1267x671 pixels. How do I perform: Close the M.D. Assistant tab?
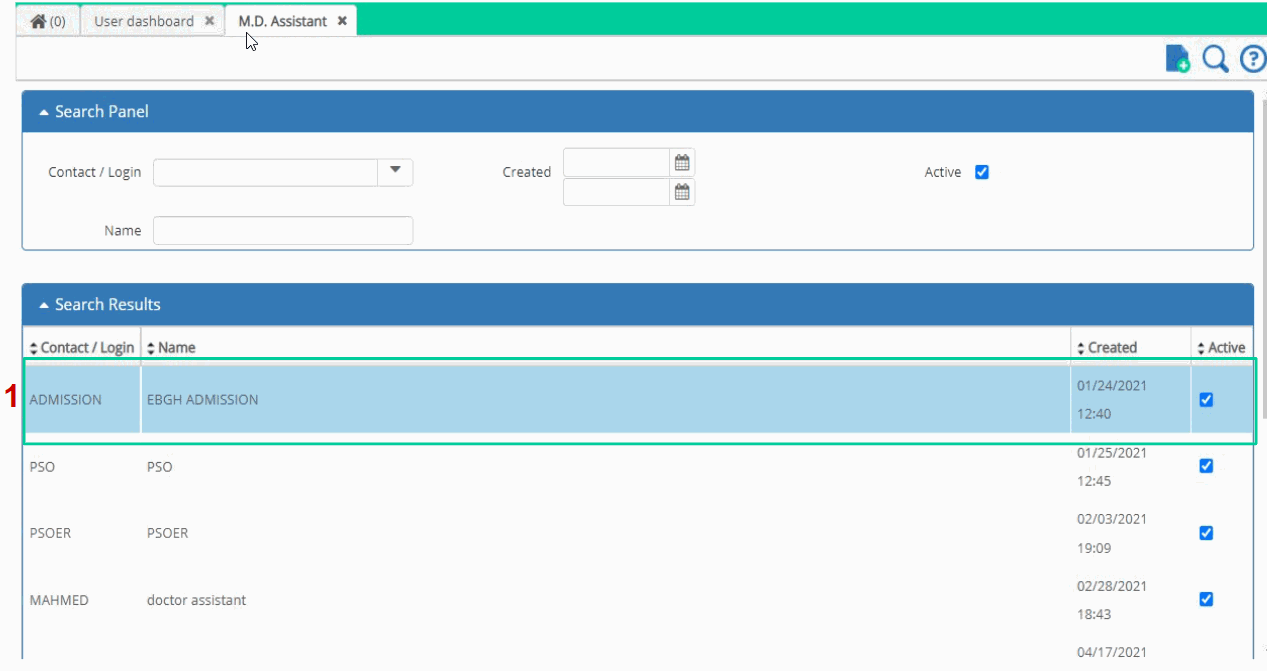pos(342,21)
